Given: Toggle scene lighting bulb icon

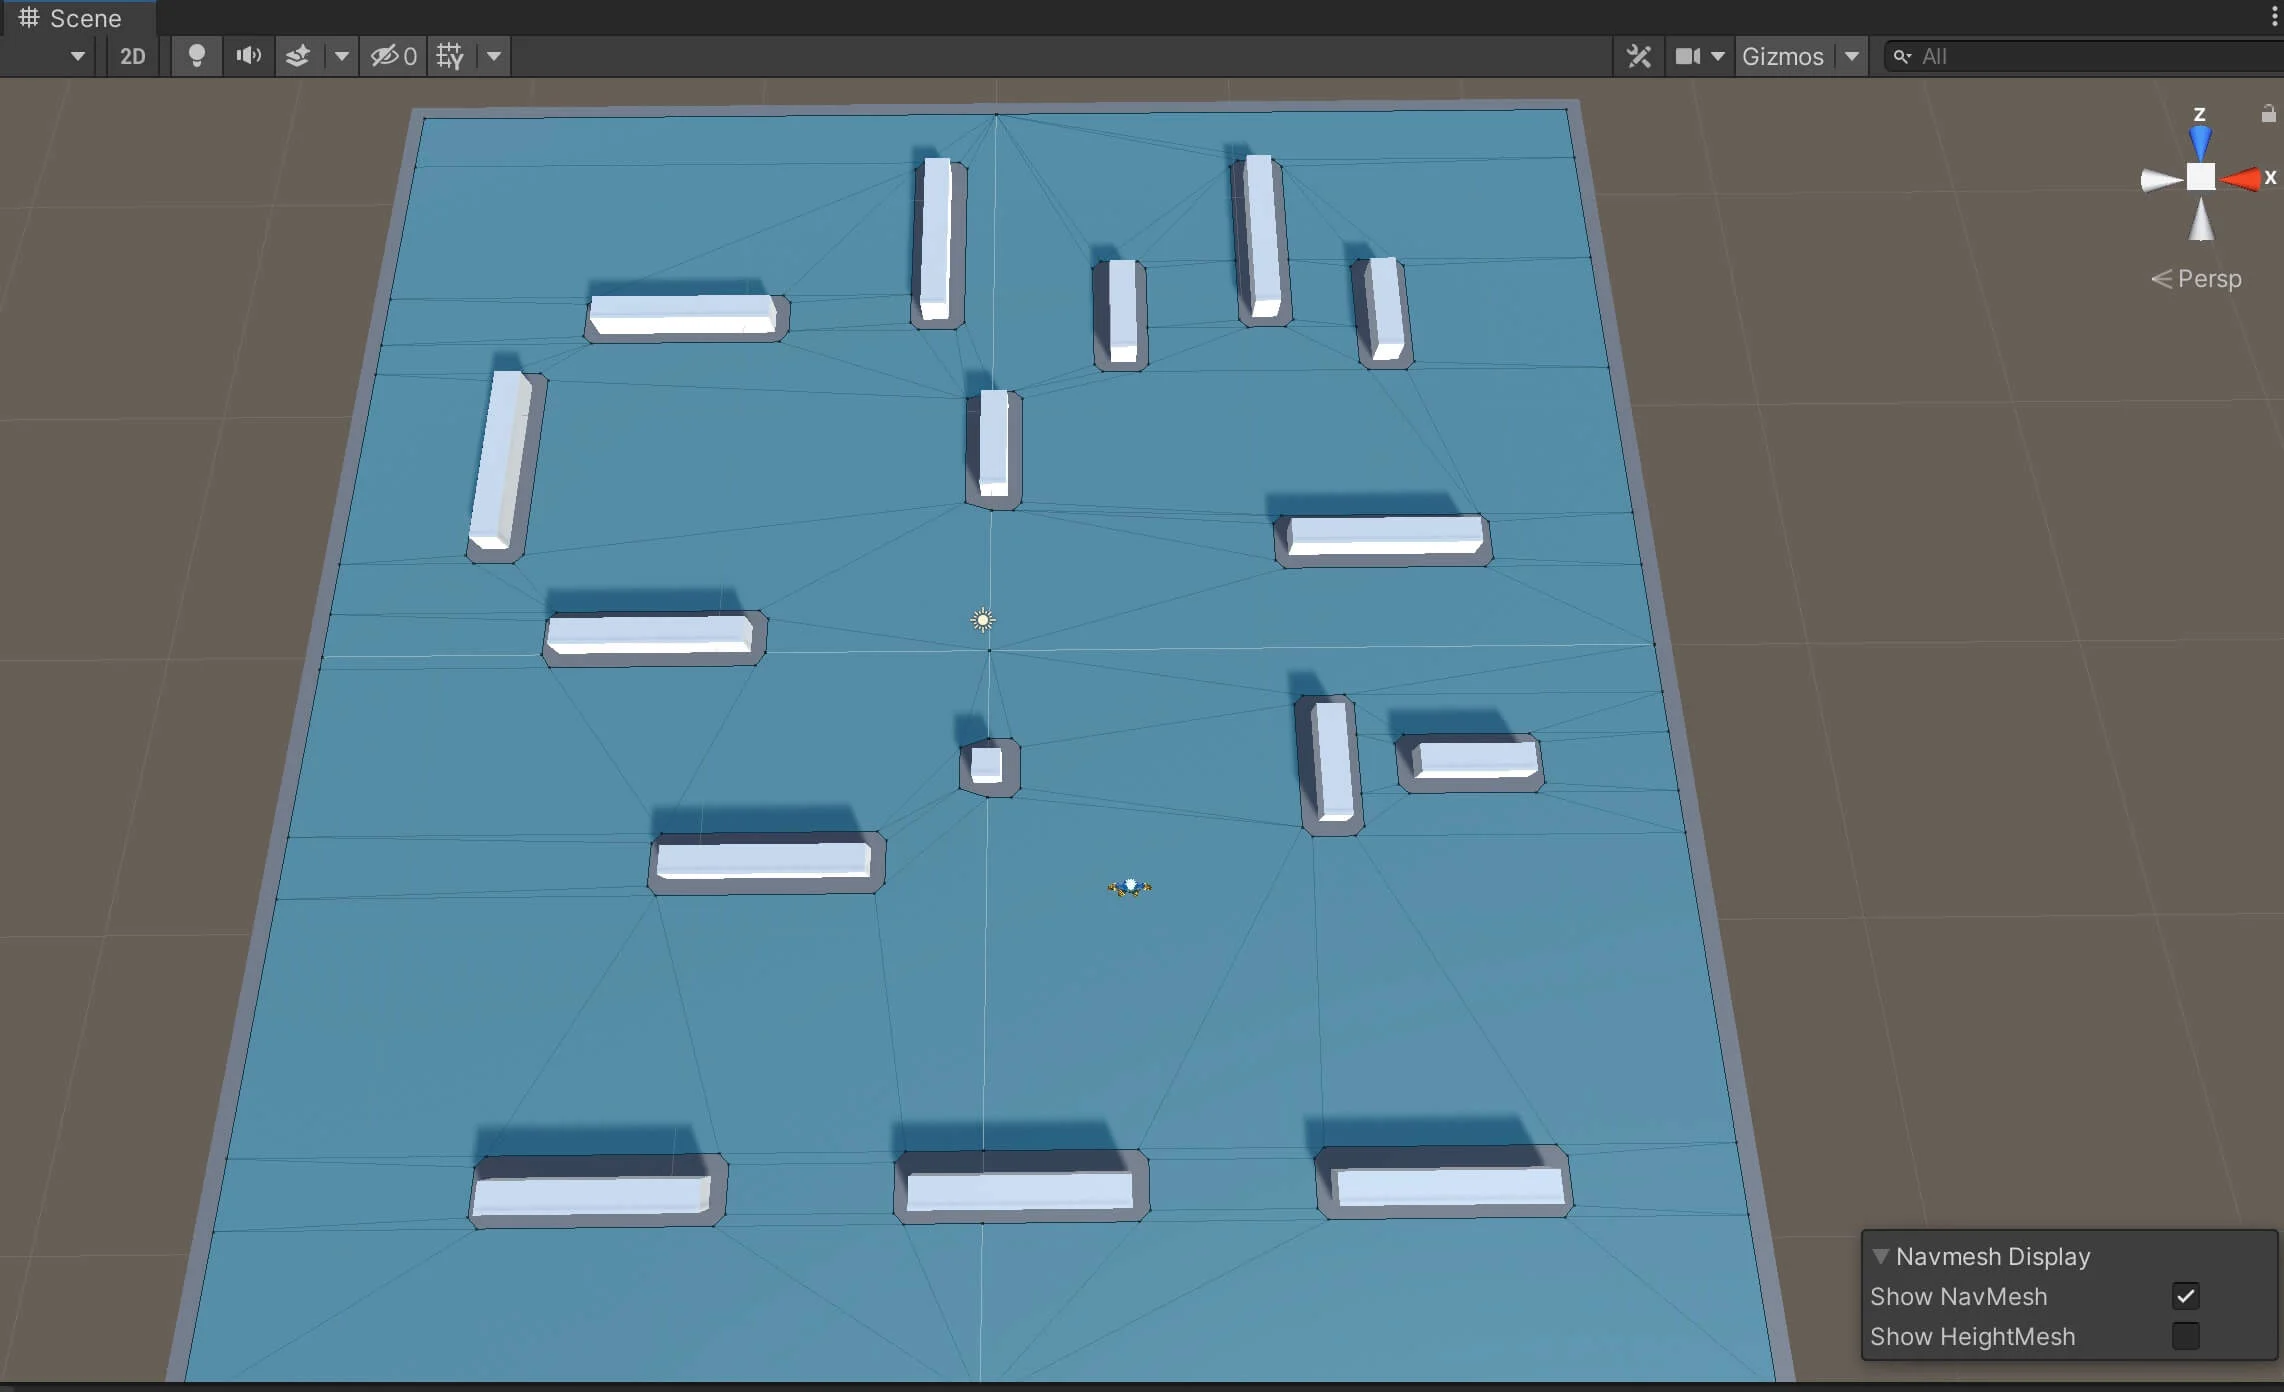Looking at the screenshot, I should click(197, 56).
